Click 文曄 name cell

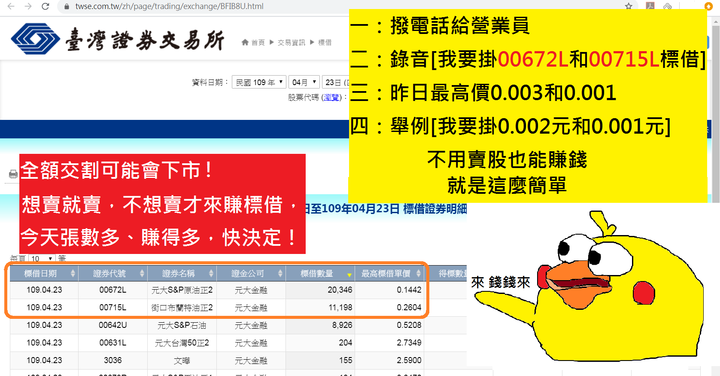(182, 360)
